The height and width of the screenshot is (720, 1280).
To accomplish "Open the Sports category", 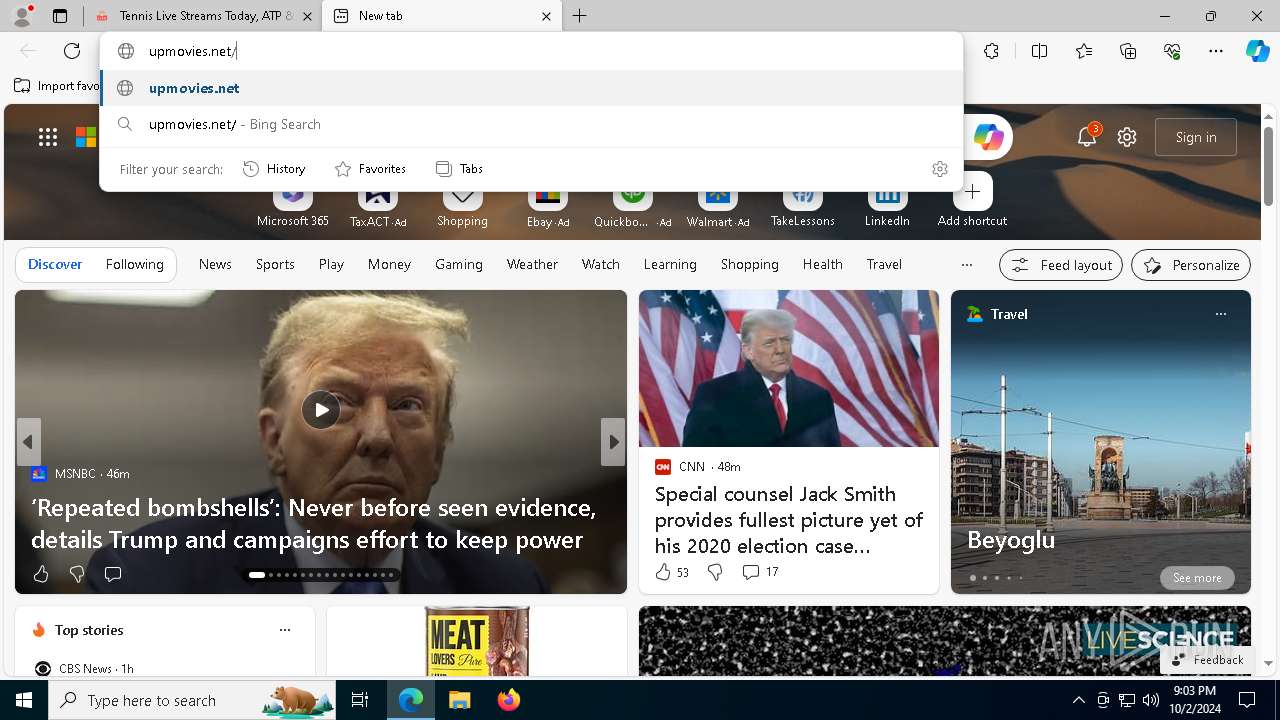I will [275, 264].
